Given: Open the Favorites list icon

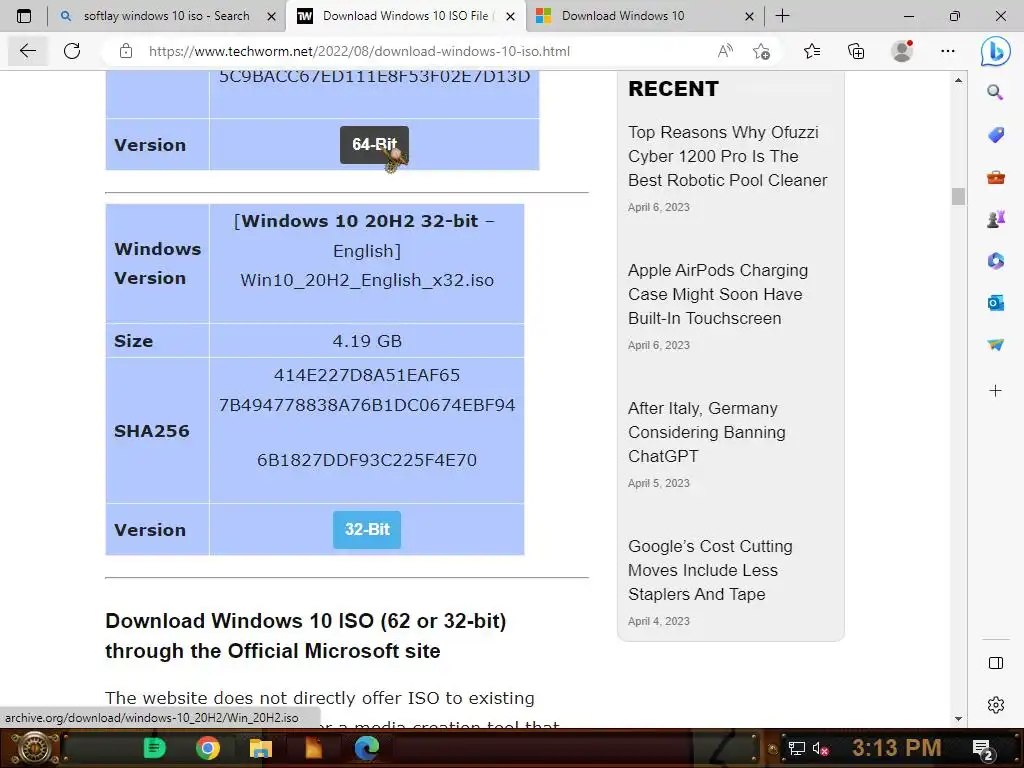Looking at the screenshot, I should click(x=812, y=51).
